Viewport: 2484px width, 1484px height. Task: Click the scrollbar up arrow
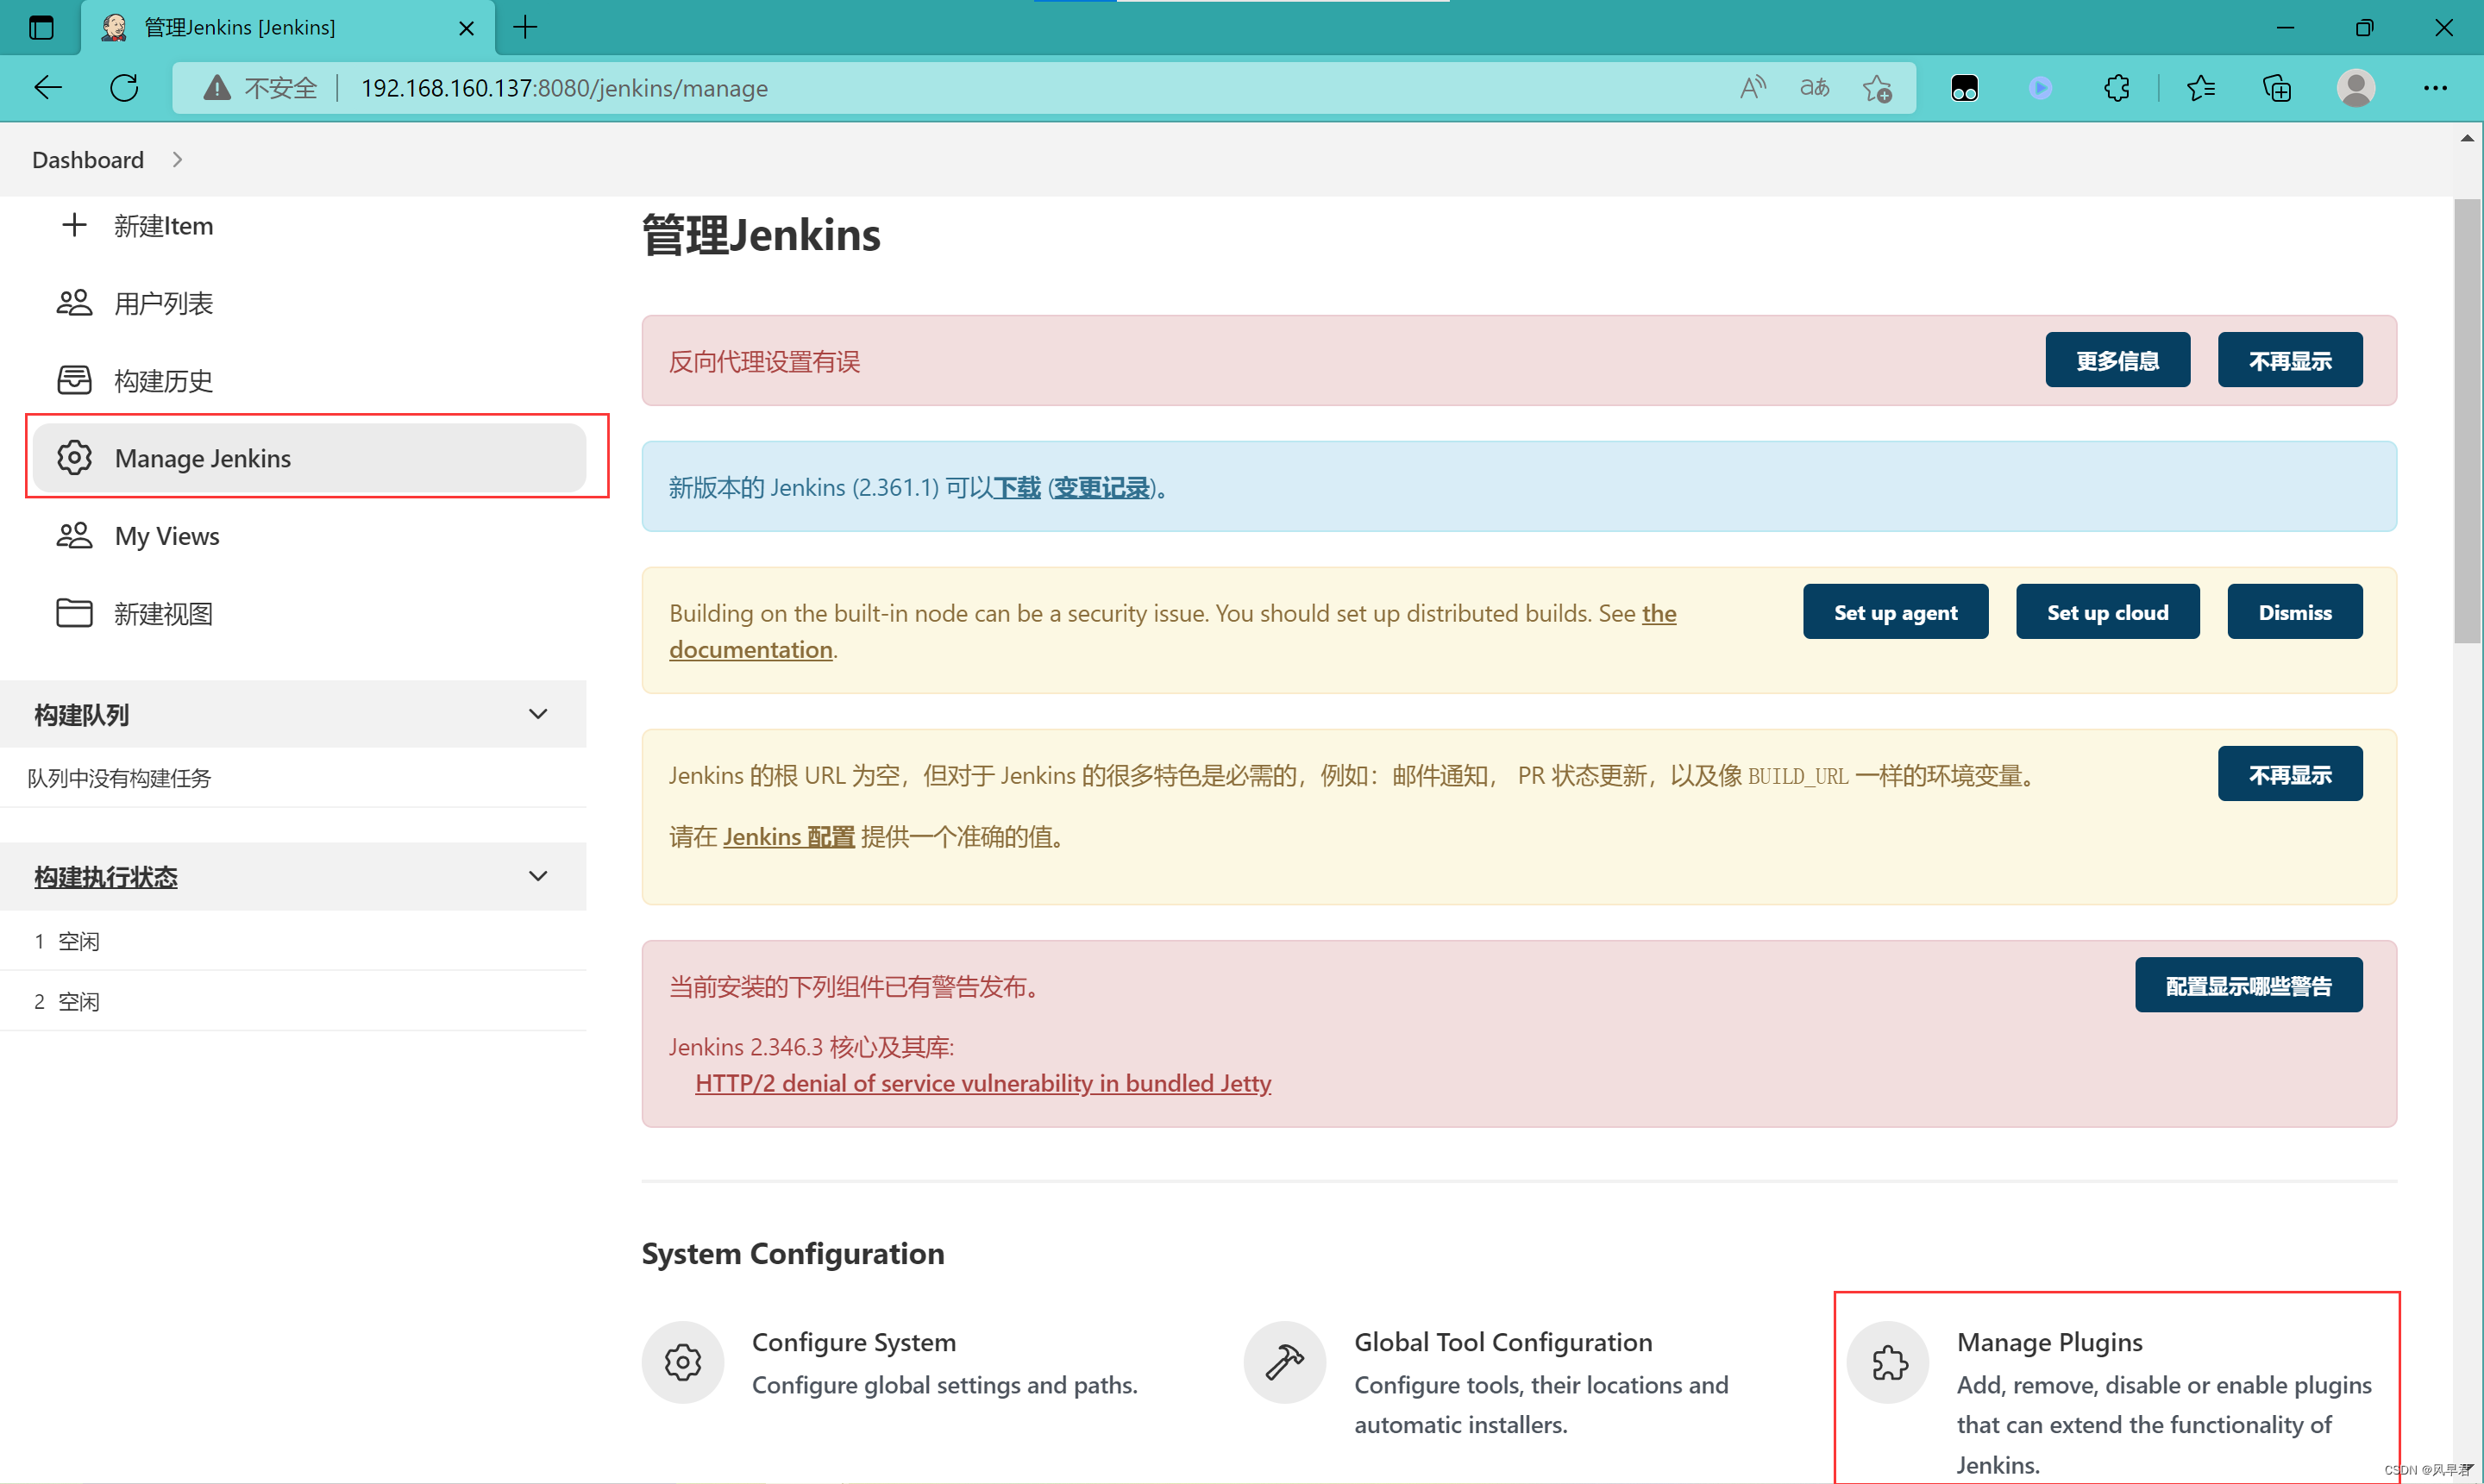[2467, 139]
